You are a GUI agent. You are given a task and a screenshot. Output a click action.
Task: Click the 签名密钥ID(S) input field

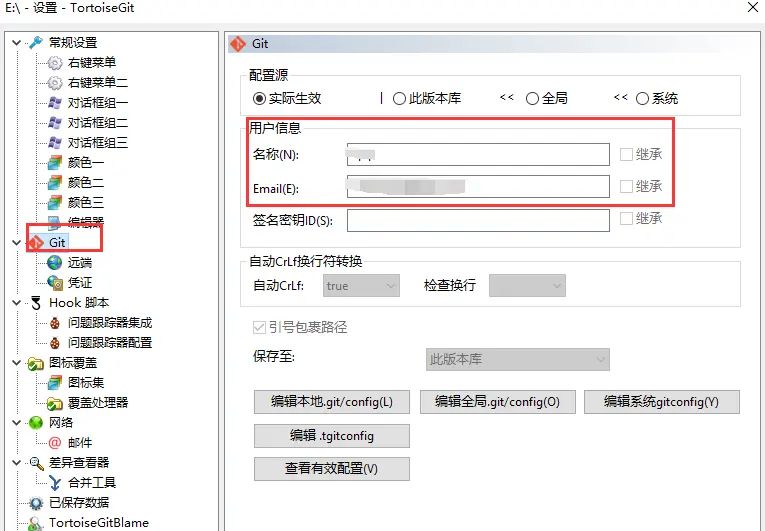click(x=478, y=220)
